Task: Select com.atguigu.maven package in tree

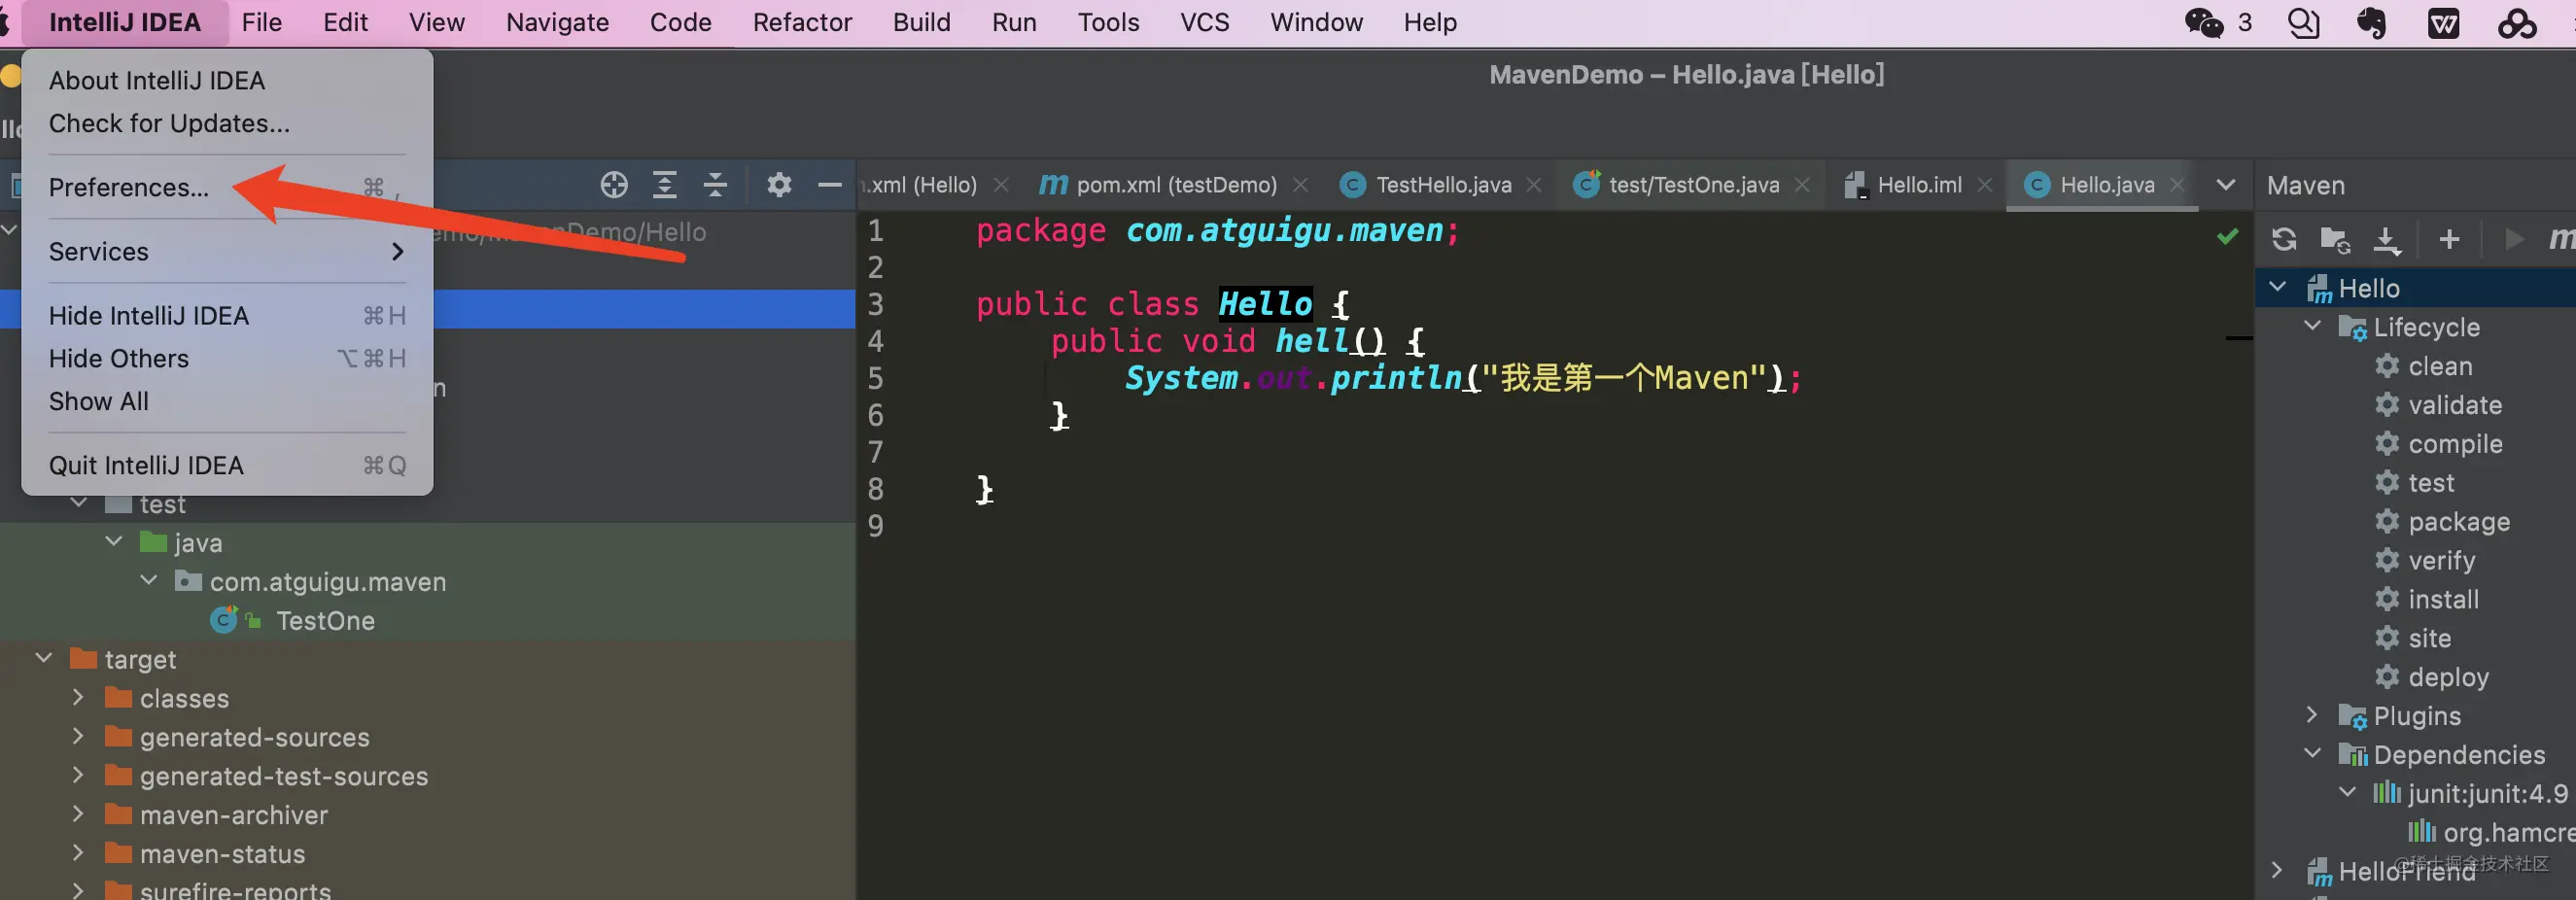Action: click(327, 581)
